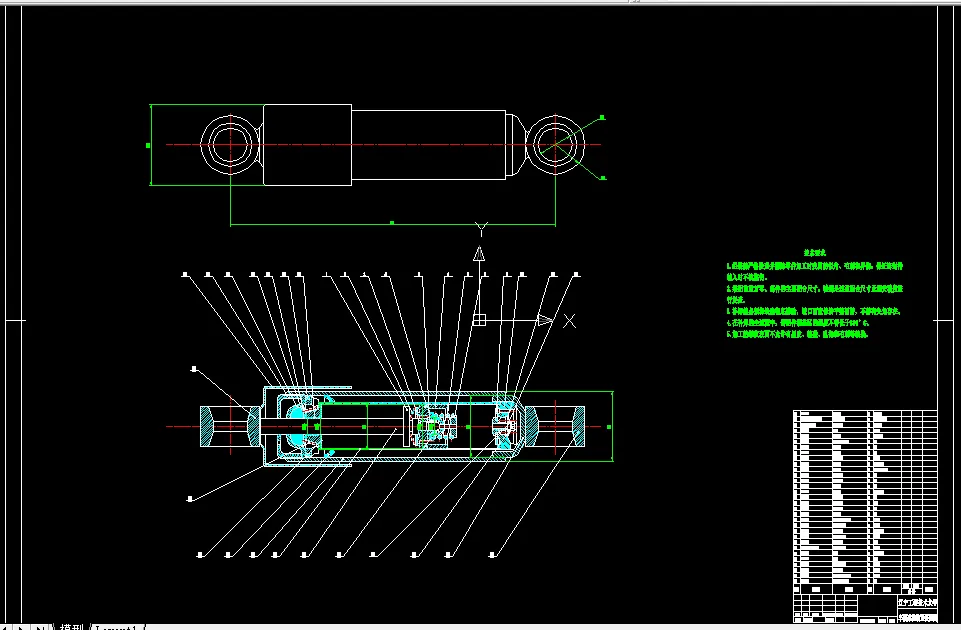Click the UCS icon origin square

[479, 321]
